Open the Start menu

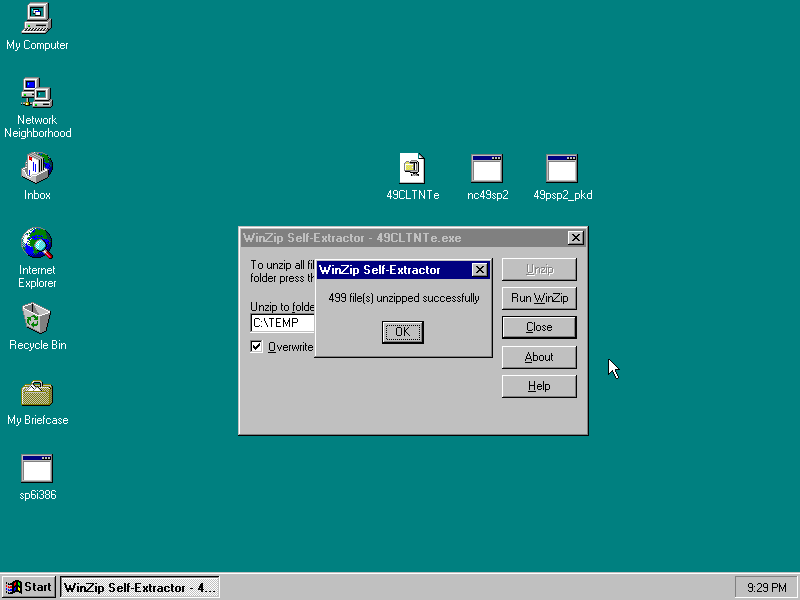click(29, 587)
